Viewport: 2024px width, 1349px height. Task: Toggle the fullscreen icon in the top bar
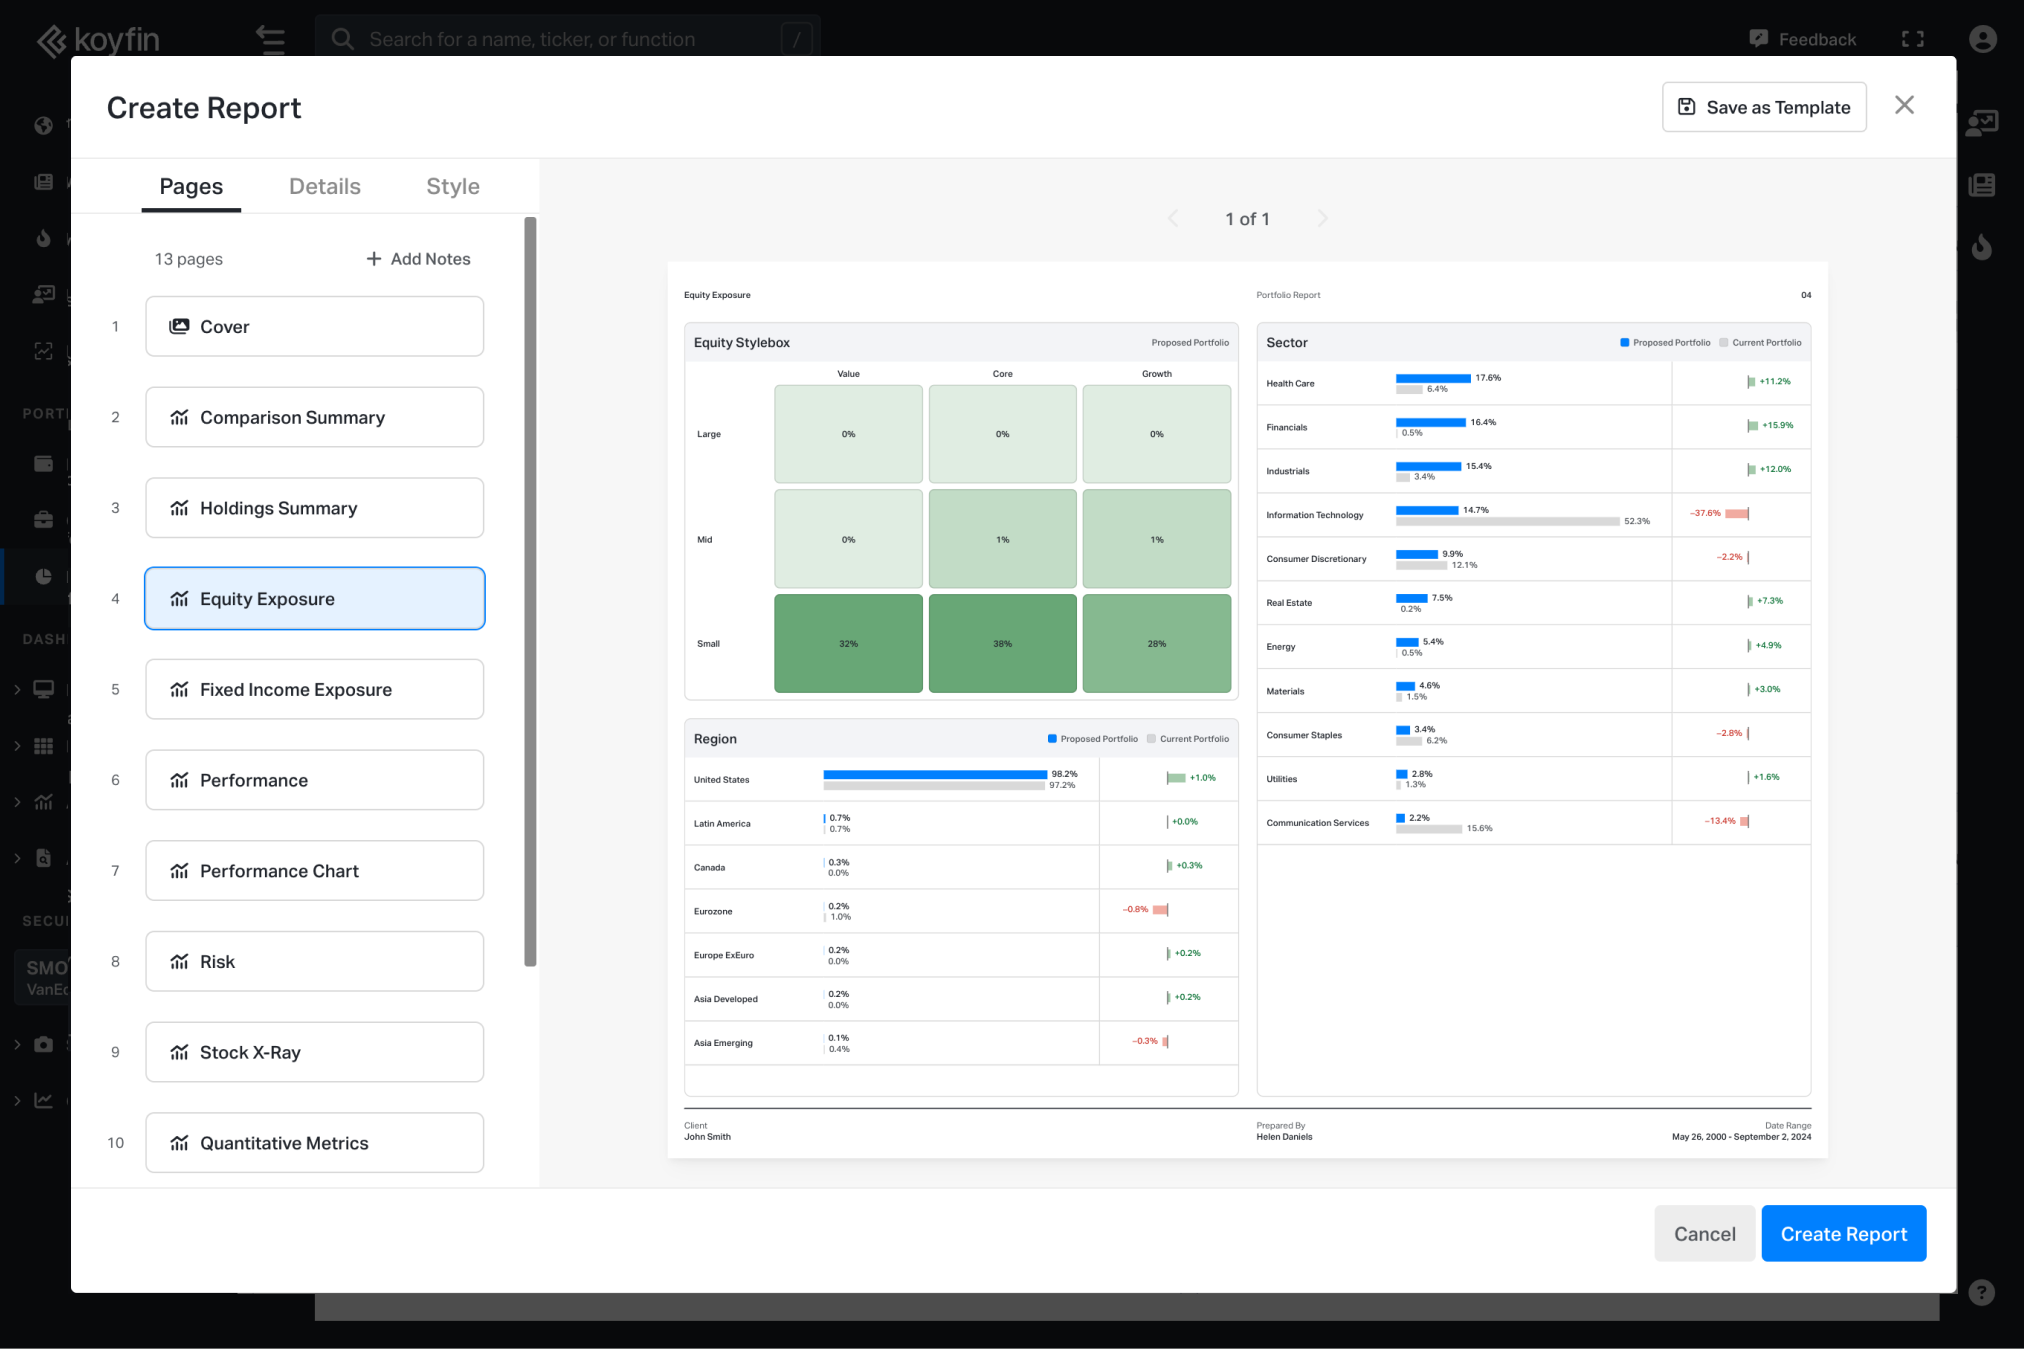[1913, 39]
